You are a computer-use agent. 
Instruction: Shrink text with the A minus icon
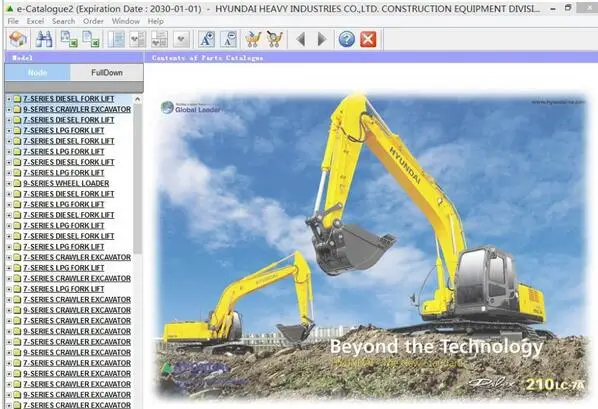coord(229,39)
